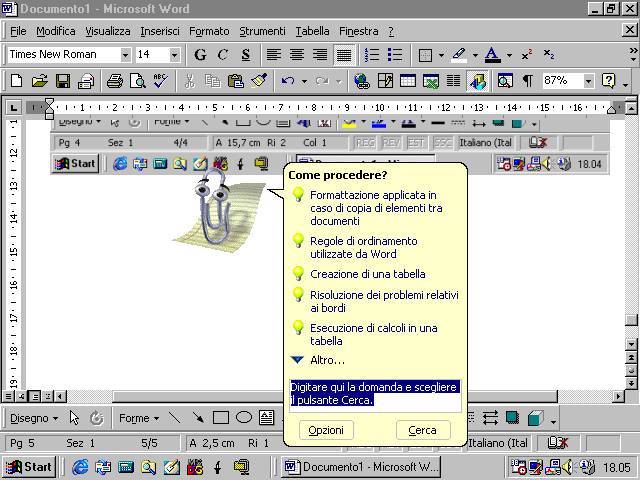Open the Document Map
Image resolution: width=640 pixels, height=480 pixels.
pyautogui.click(x=505, y=81)
